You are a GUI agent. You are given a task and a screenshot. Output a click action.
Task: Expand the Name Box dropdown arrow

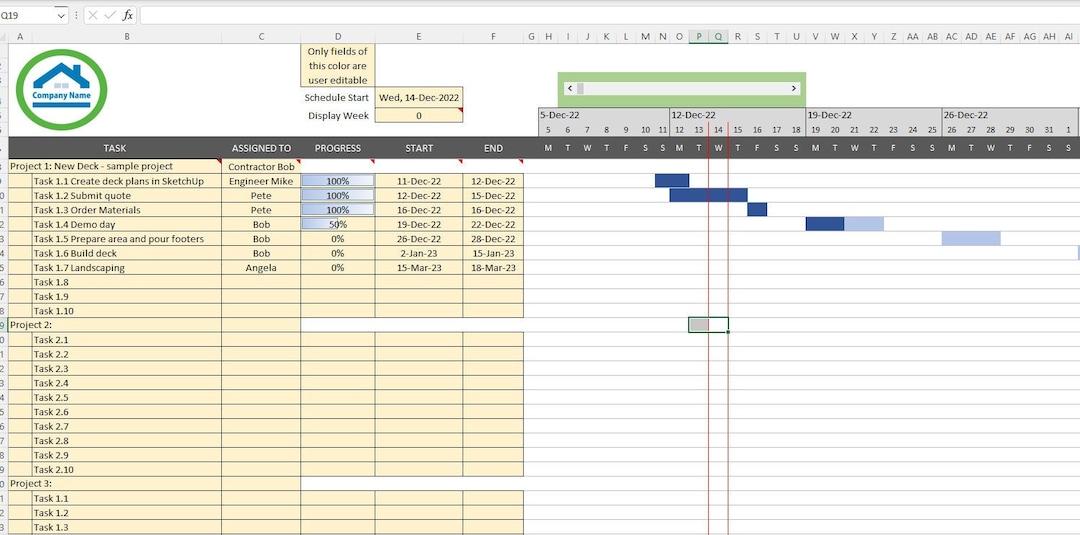click(60, 15)
